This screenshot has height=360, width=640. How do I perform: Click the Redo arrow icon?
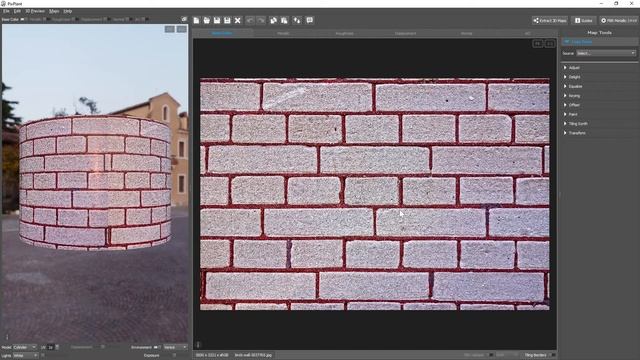tap(260, 20)
